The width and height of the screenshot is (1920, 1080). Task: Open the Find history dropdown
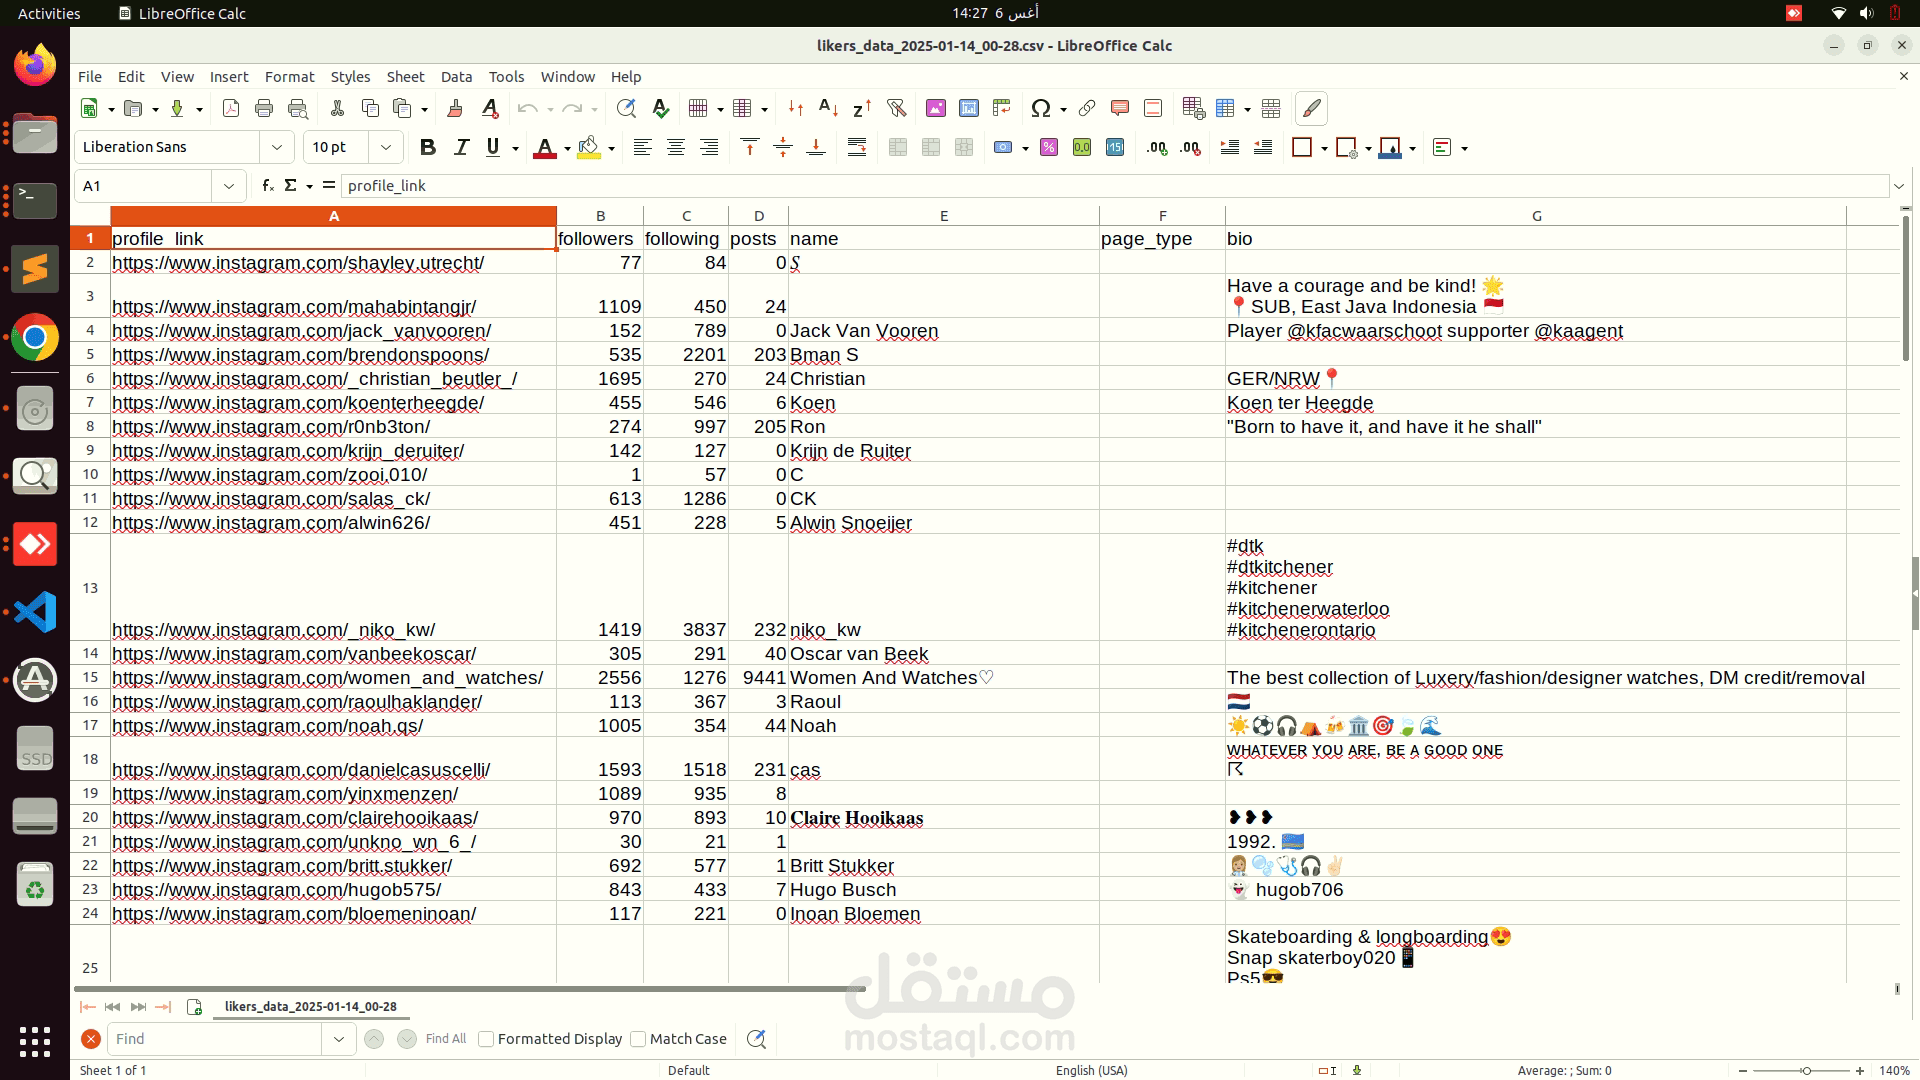point(339,1039)
